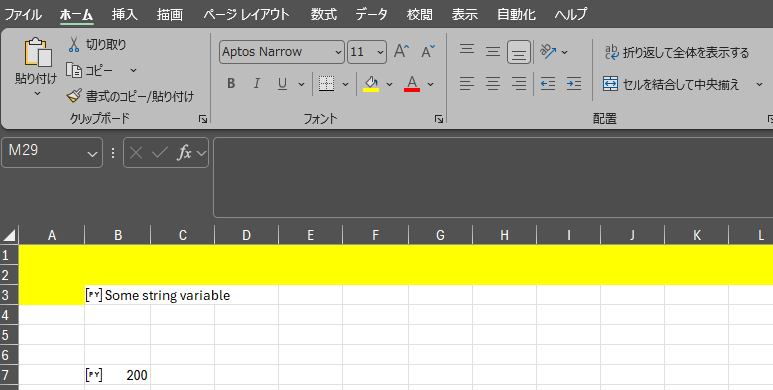773x390 pixels.
Task: Open the 自動化 tab
Action: 516,14
